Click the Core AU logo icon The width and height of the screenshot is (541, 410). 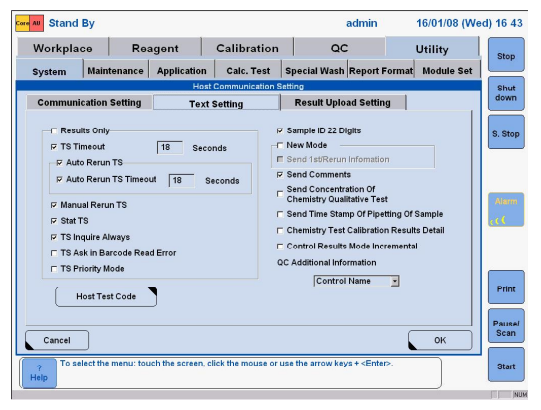pos(29,23)
